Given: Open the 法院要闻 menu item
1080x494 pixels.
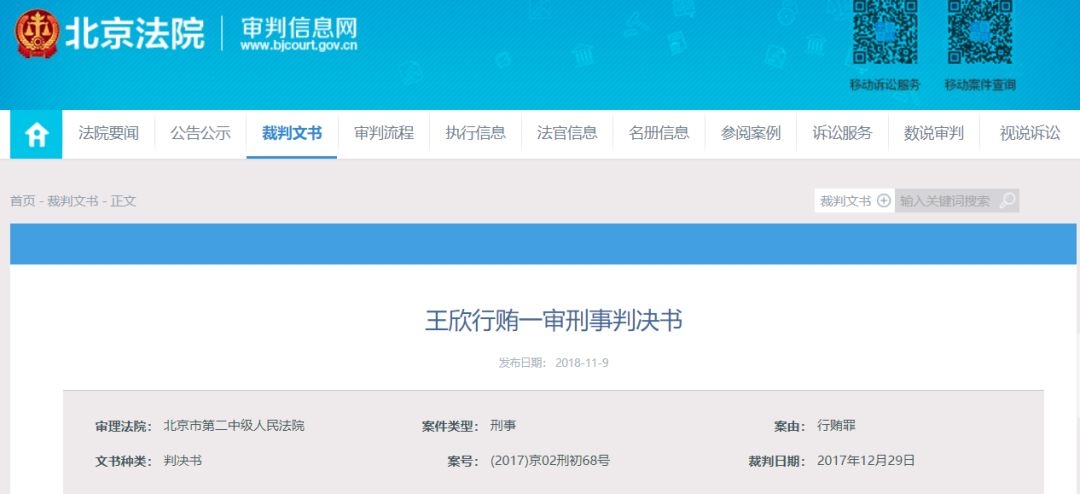Looking at the screenshot, I should (109, 133).
